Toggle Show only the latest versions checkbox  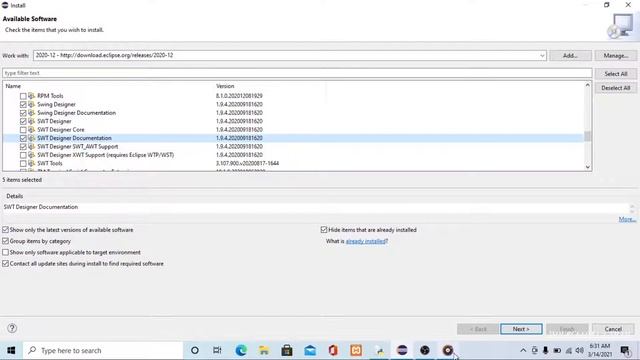5,230
